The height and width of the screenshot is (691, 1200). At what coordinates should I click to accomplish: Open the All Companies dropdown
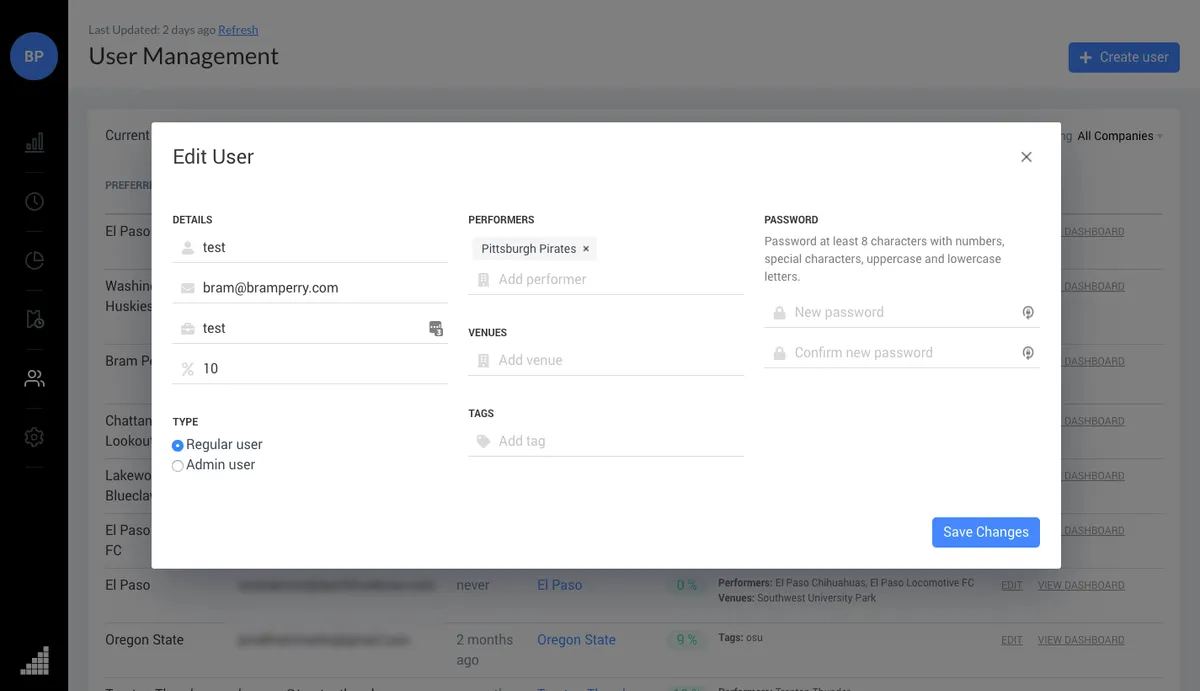click(1117, 135)
